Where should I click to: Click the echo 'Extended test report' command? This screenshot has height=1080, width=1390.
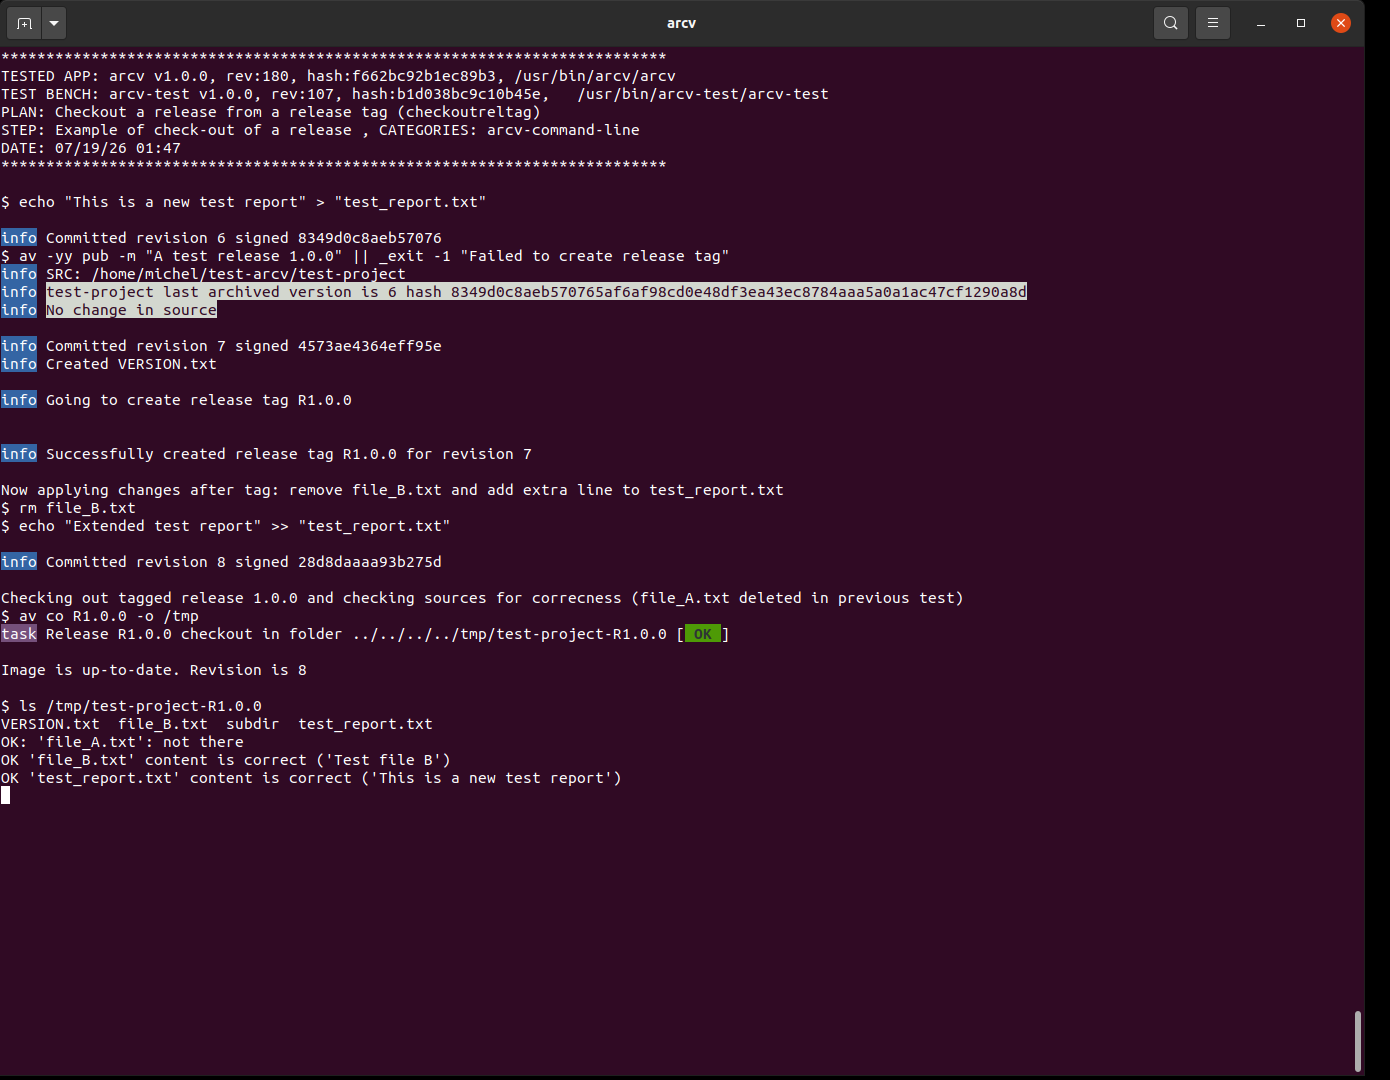pyautogui.click(x=226, y=526)
